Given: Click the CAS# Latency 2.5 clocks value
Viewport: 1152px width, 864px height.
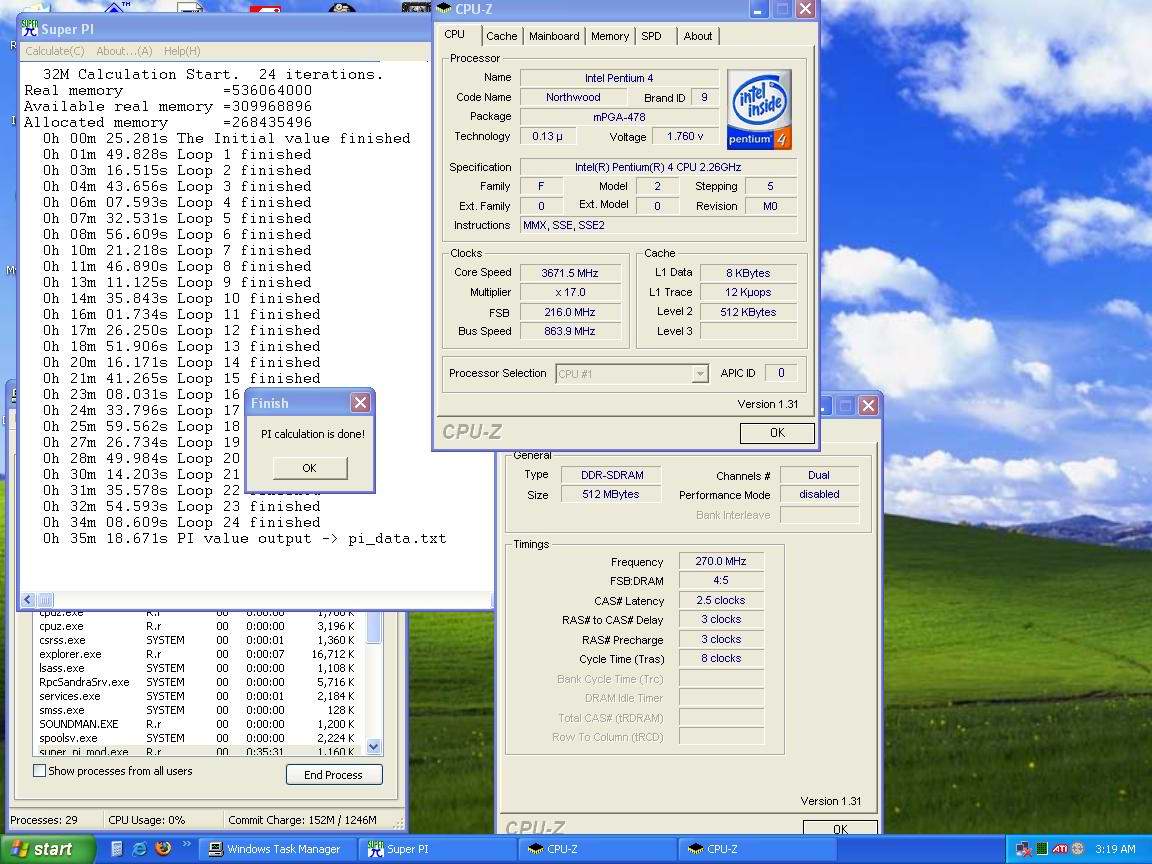Looking at the screenshot, I should pos(721,600).
